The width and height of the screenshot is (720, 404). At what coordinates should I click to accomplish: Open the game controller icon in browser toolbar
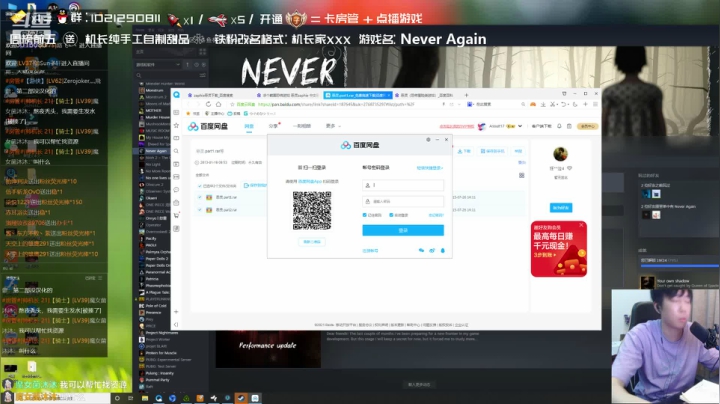[533, 104]
